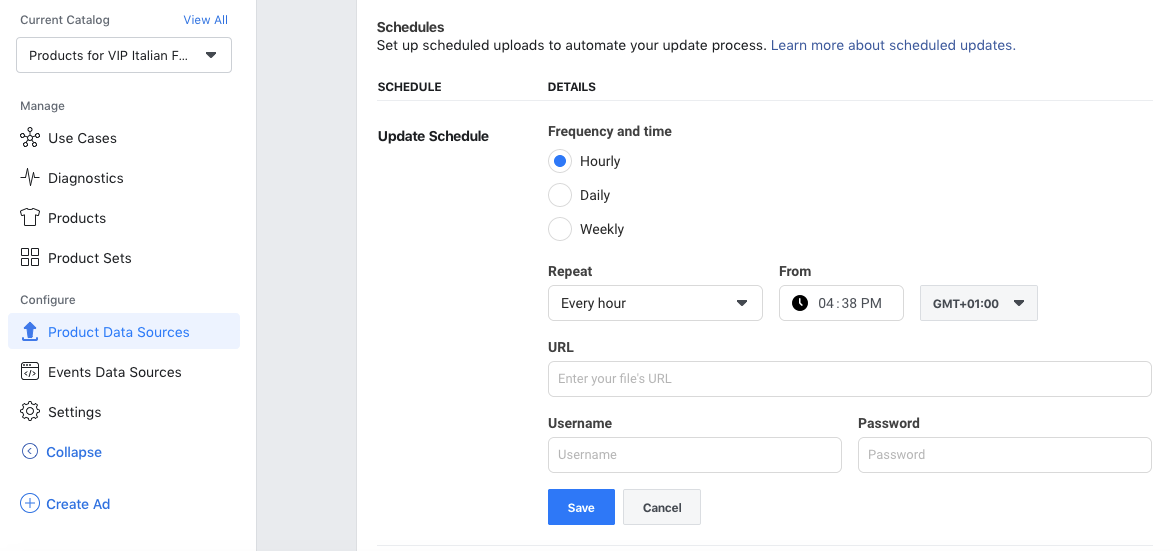1170x551 pixels.
Task: Save the update schedule
Action: tap(581, 507)
